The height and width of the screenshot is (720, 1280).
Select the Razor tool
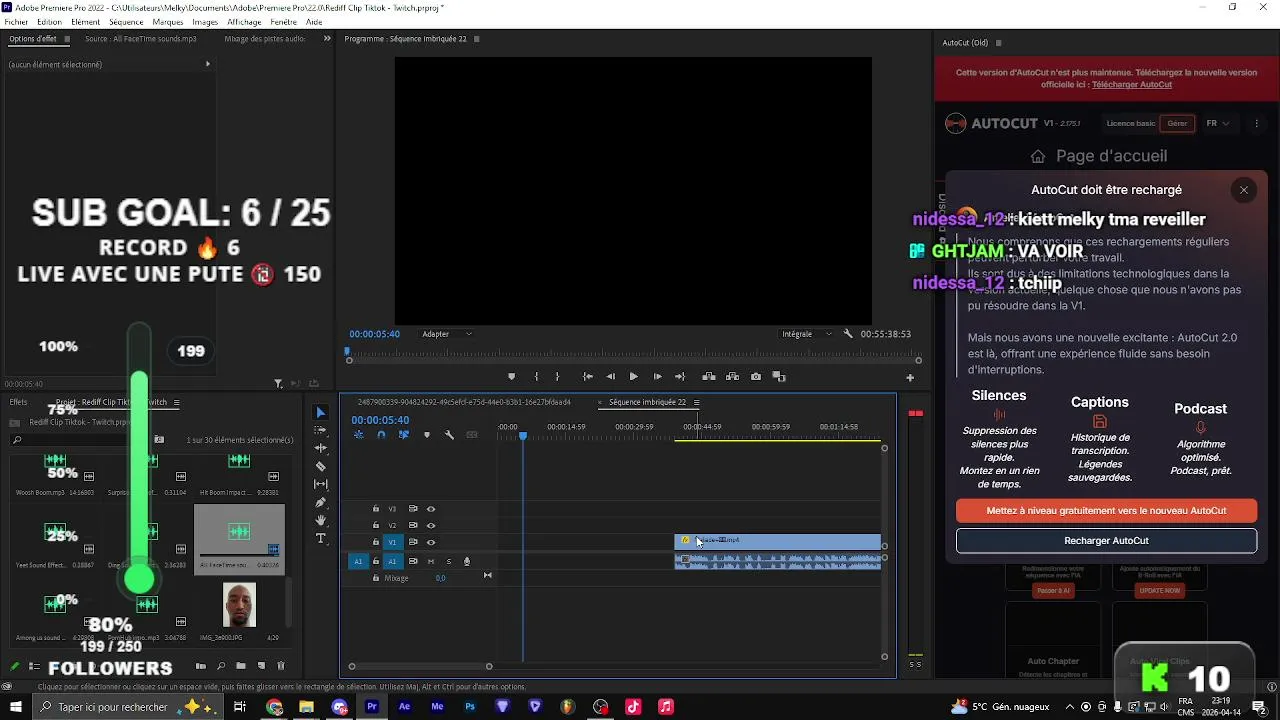click(320, 466)
